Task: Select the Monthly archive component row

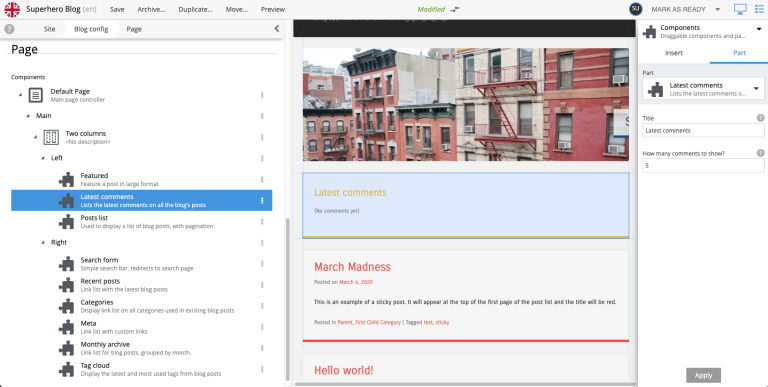Action: click(x=142, y=348)
